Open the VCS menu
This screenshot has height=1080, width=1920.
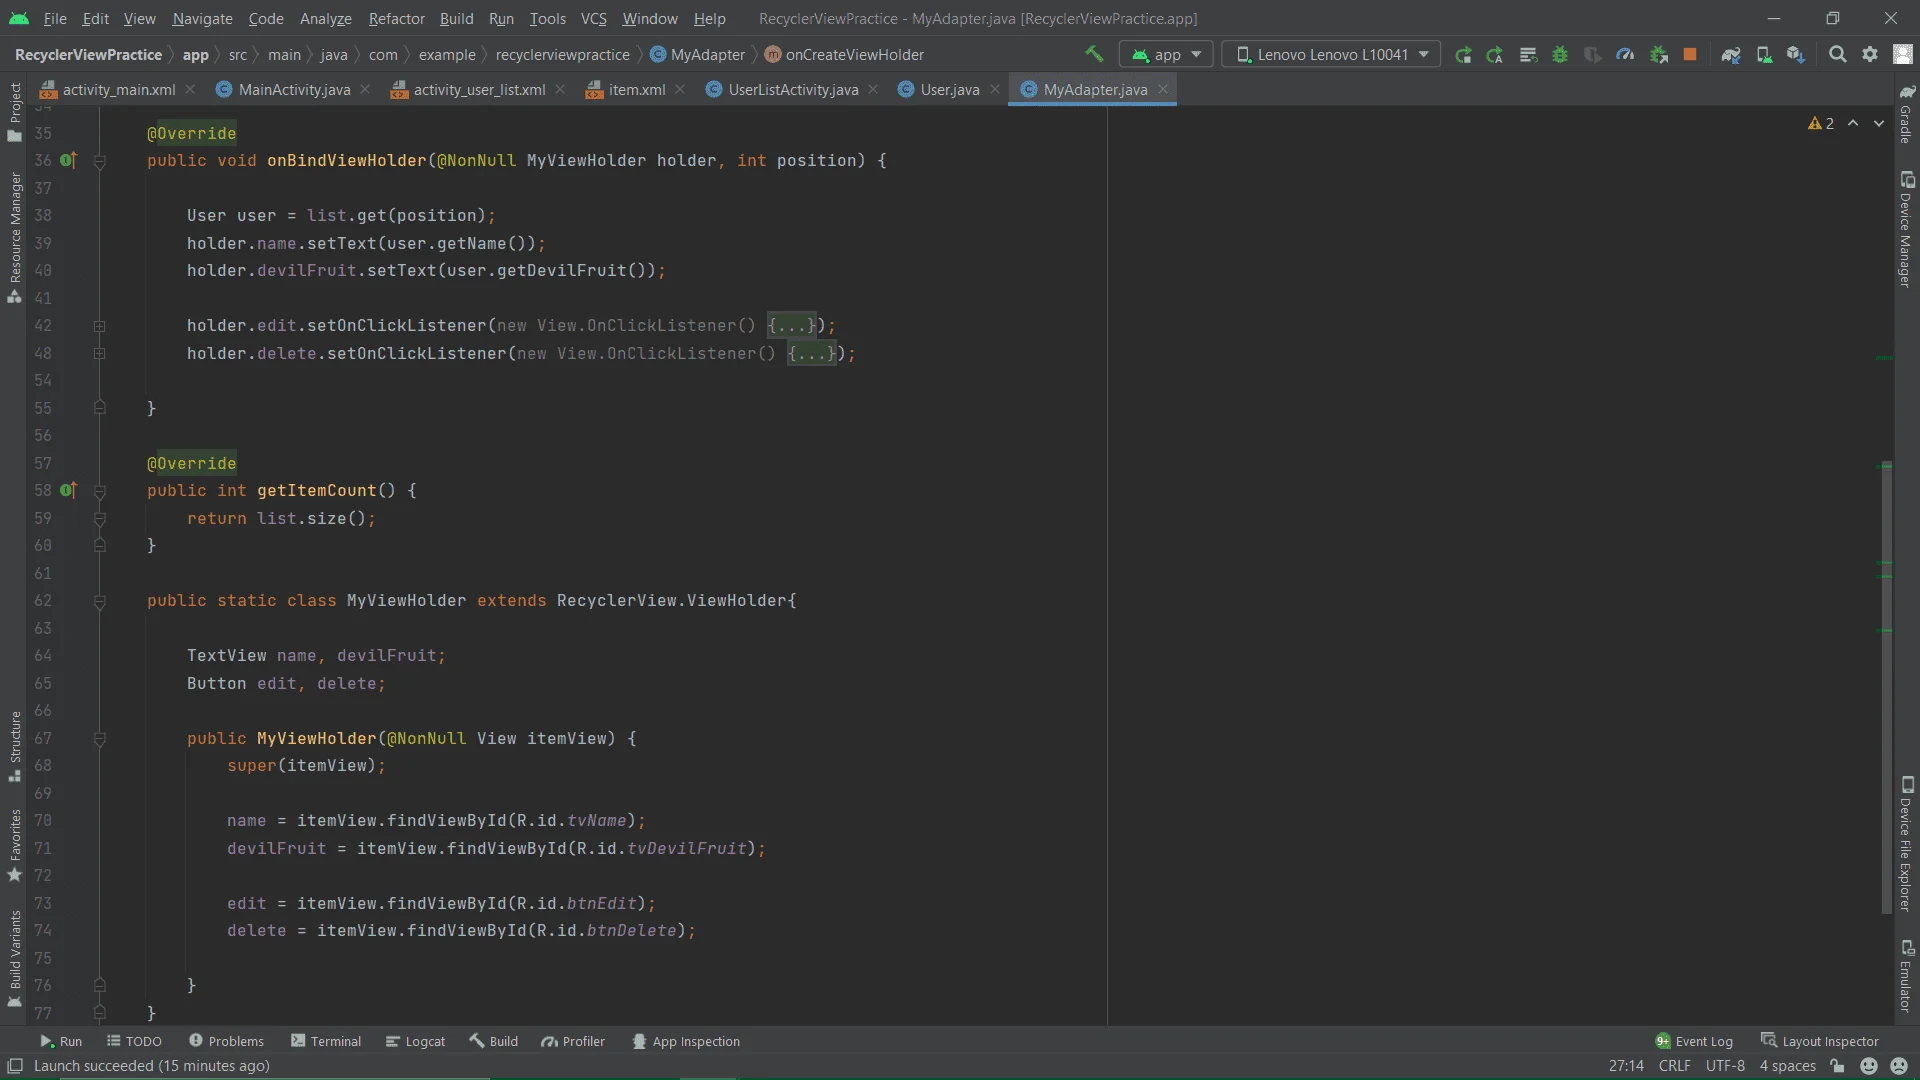click(593, 18)
